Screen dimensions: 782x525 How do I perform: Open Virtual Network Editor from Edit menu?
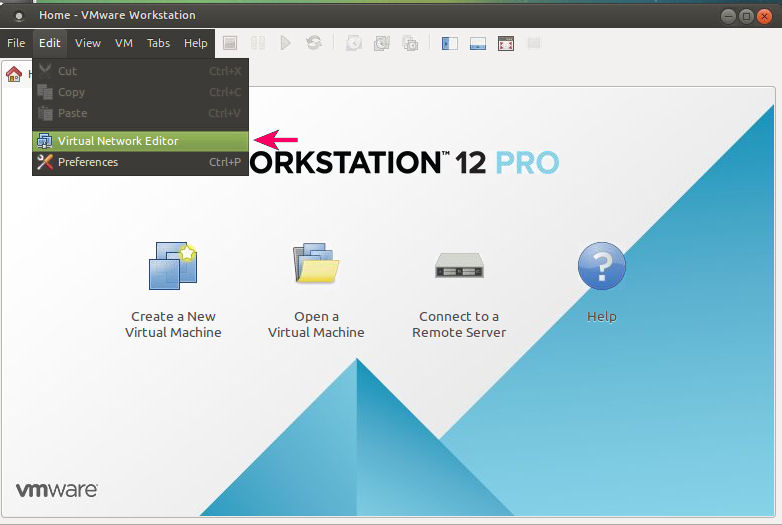click(118, 141)
